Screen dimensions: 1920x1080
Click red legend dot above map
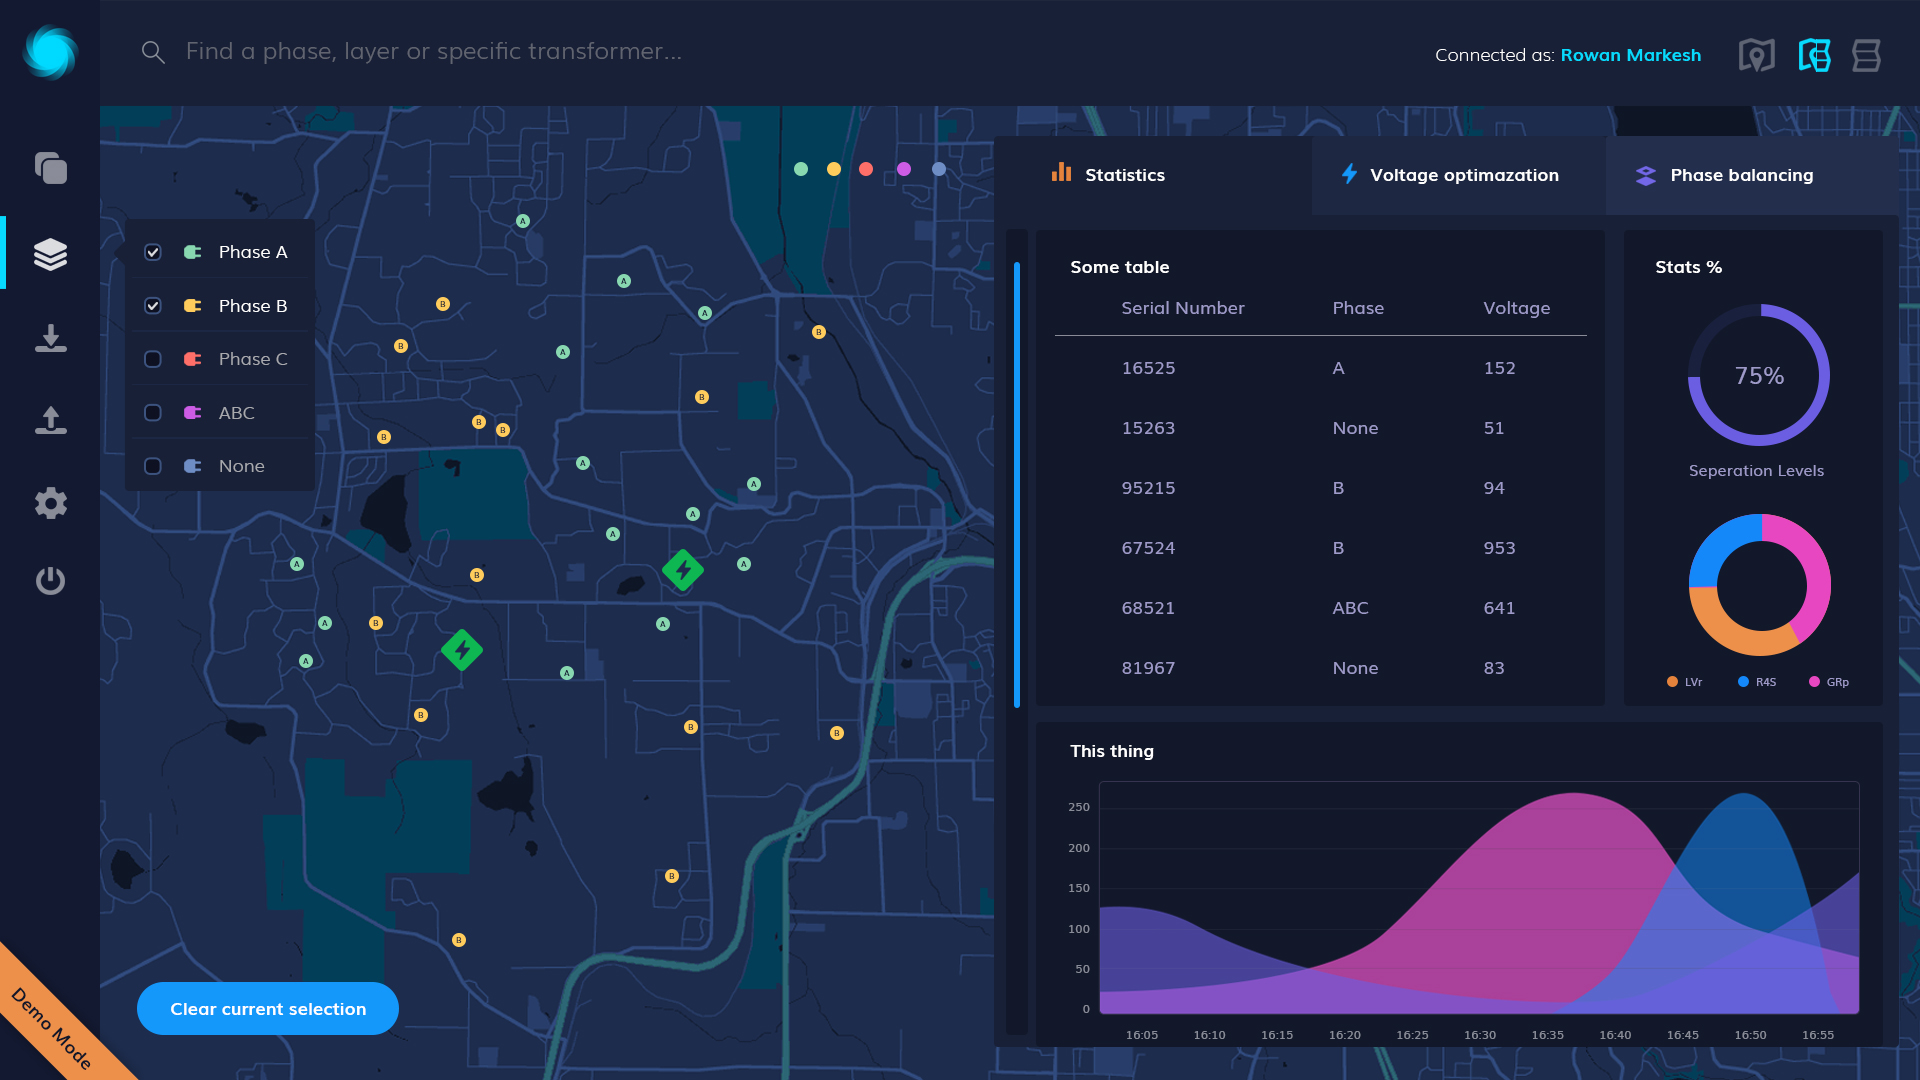[x=866, y=169]
